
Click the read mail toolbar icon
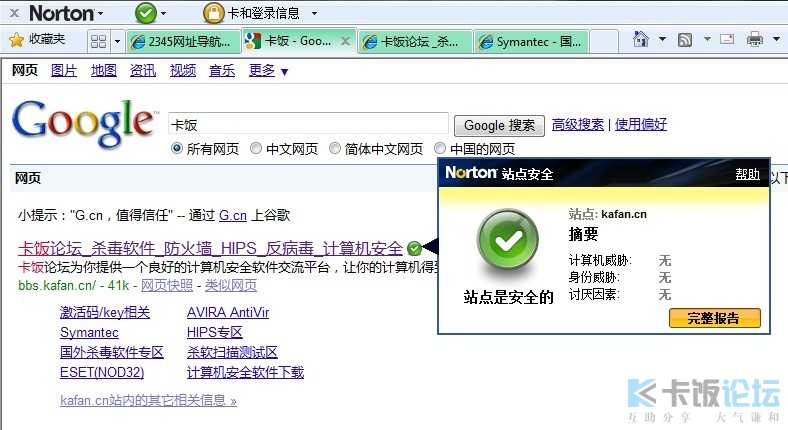727,39
